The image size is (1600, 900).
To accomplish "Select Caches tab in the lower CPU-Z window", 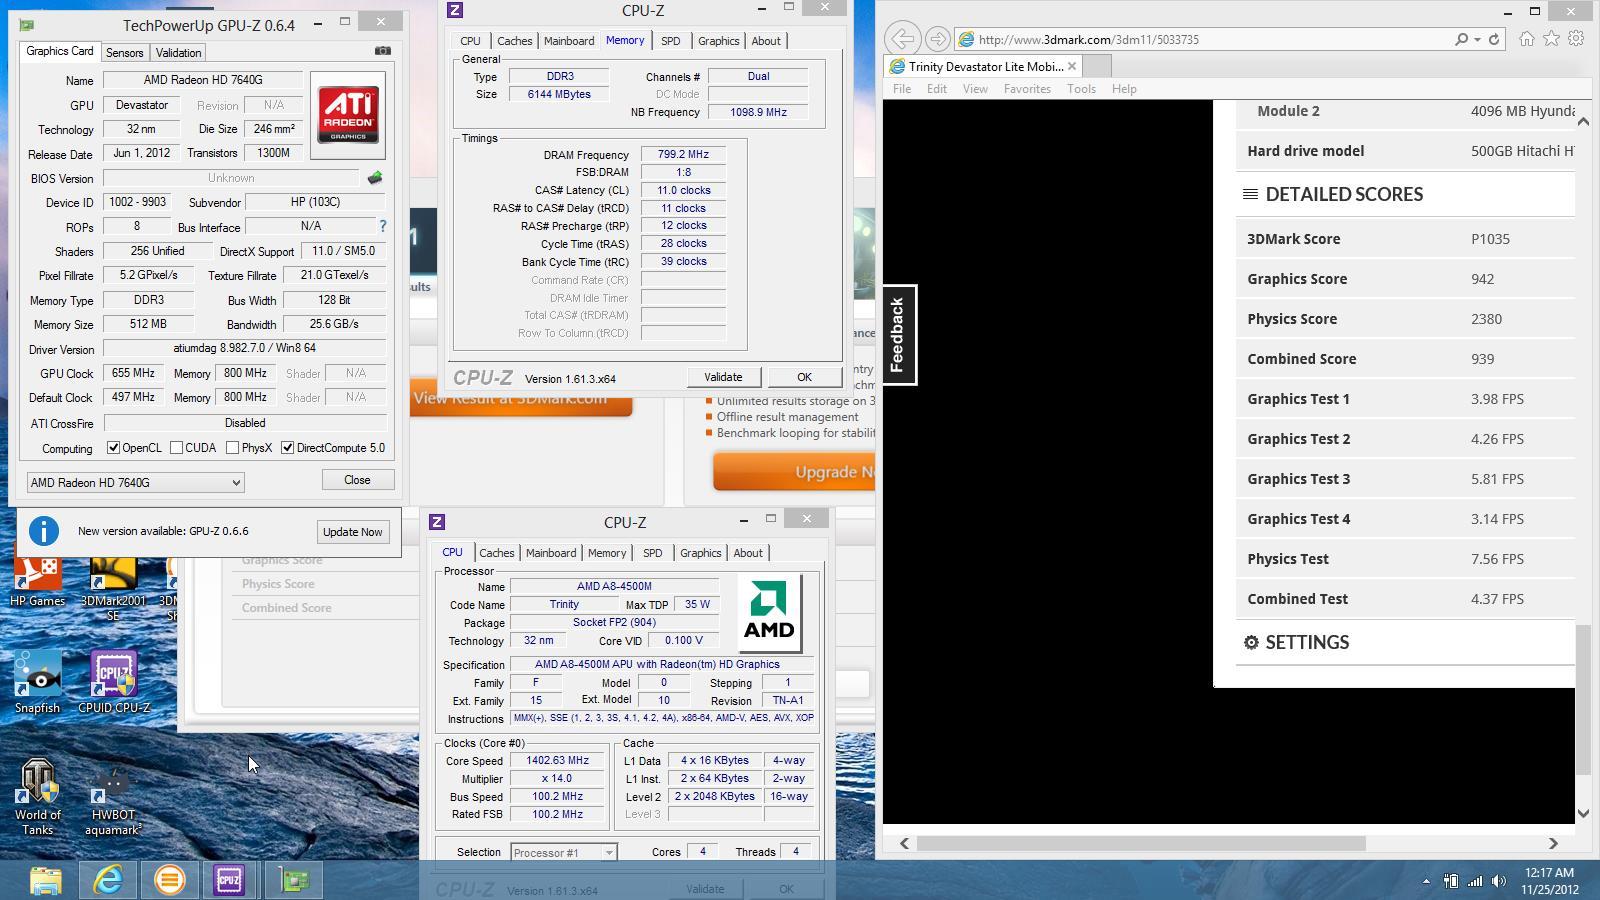I will pyautogui.click(x=497, y=553).
